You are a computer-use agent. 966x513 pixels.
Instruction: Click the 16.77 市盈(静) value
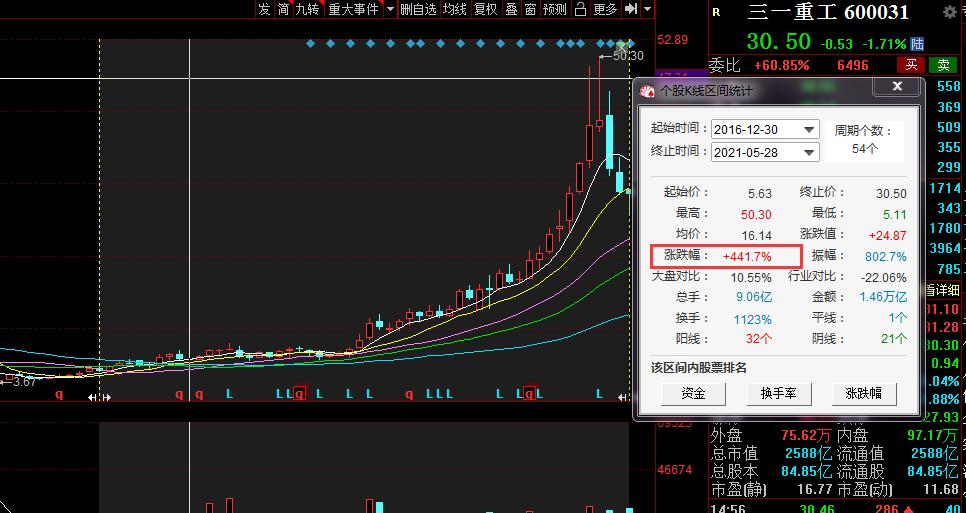click(814, 490)
